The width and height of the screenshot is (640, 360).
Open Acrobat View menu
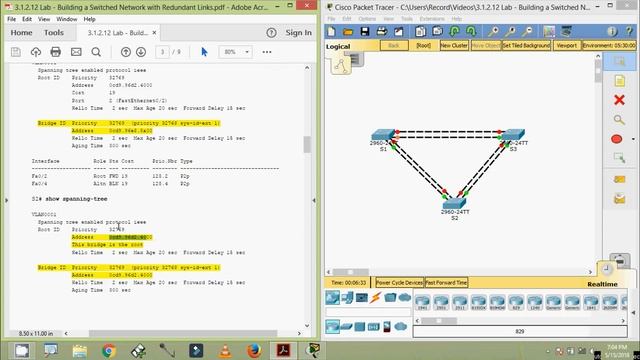pyautogui.click(x=44, y=19)
